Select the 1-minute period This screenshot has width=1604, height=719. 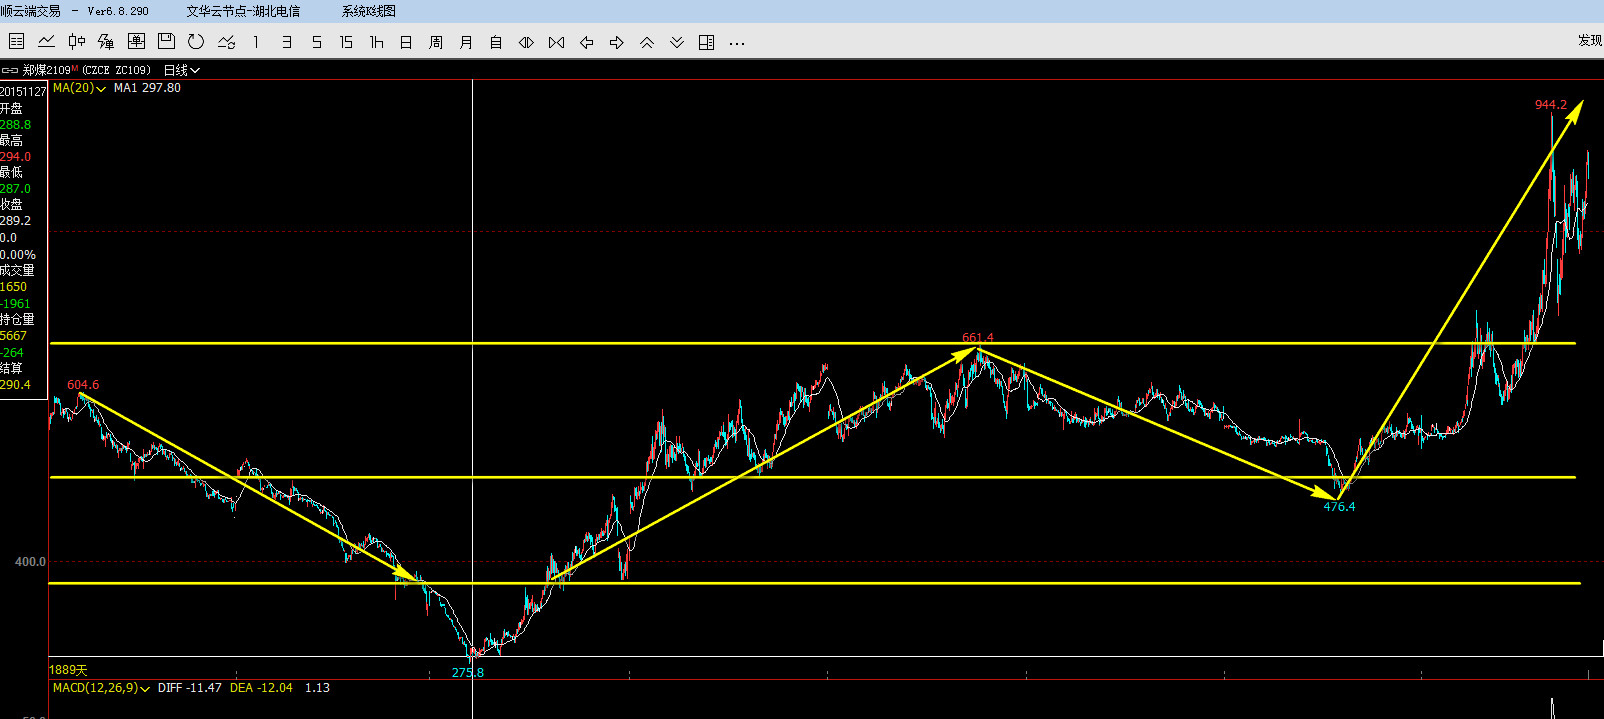tap(256, 42)
